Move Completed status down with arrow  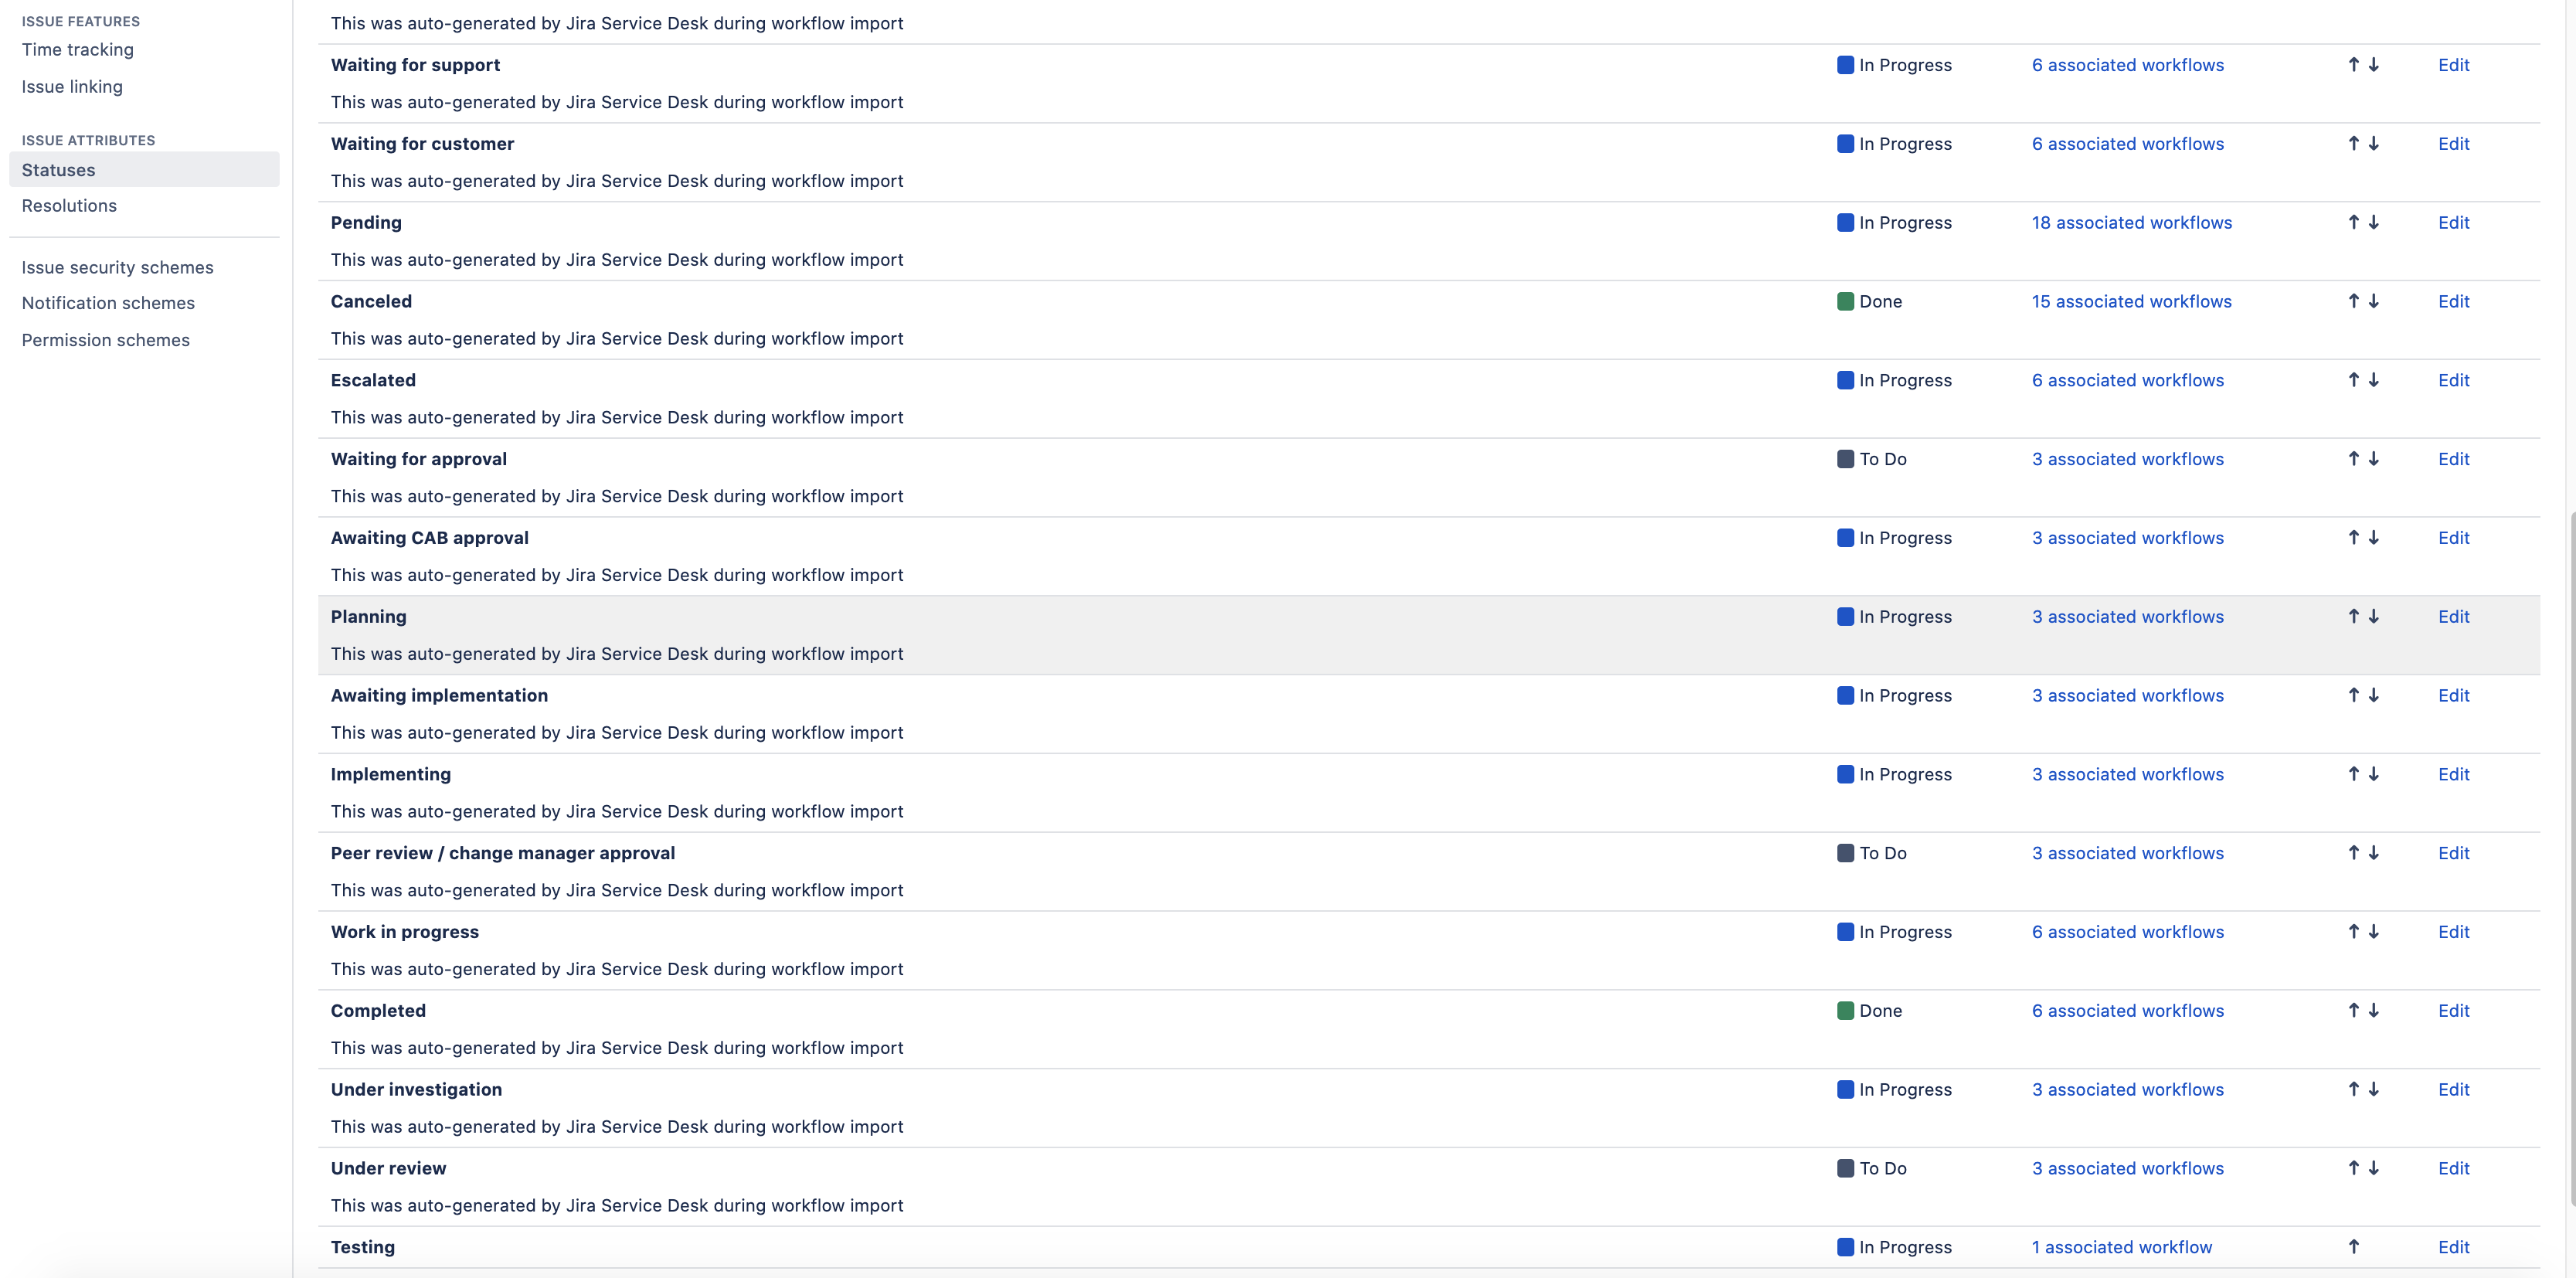(2373, 1010)
